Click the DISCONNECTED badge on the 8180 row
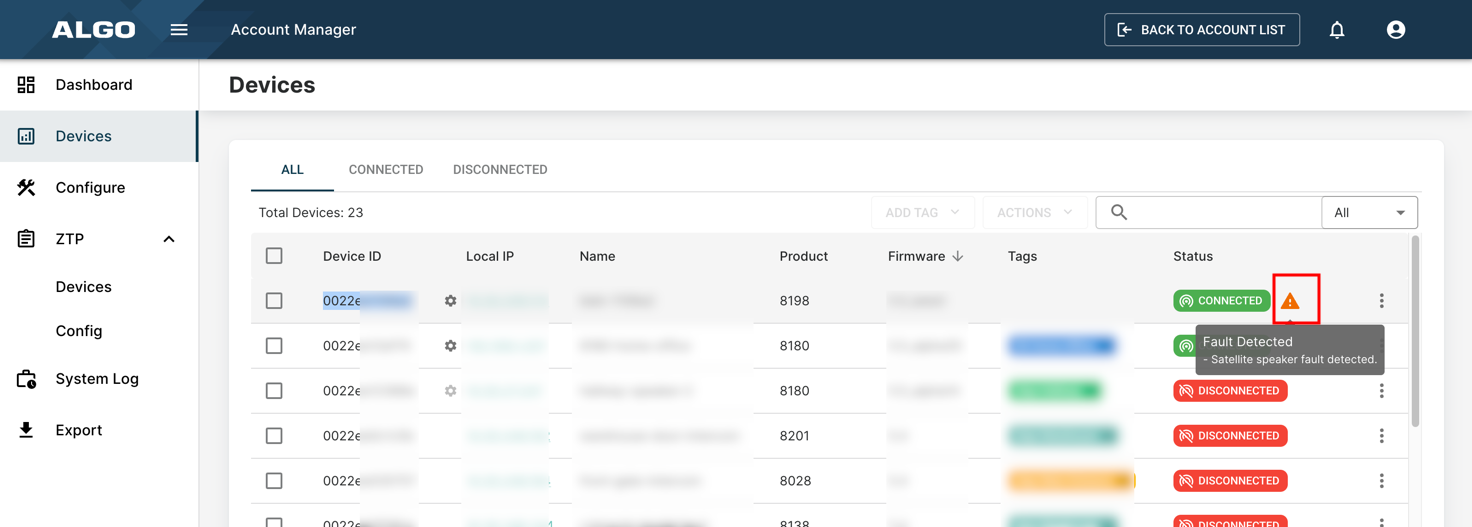 point(1230,391)
